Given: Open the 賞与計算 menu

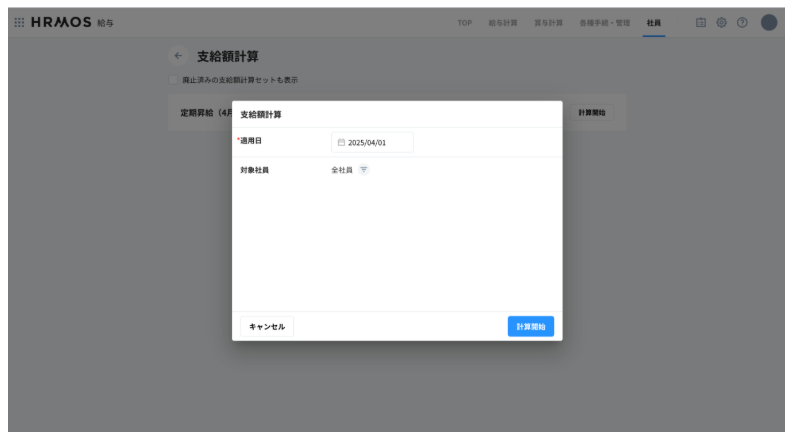Looking at the screenshot, I should click(547, 23).
